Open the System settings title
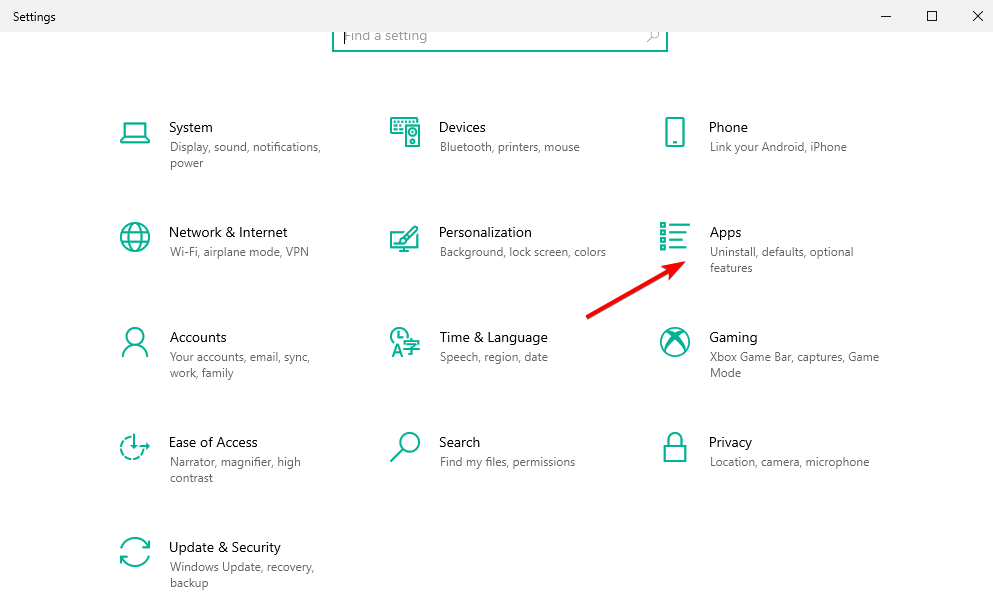 [191, 127]
